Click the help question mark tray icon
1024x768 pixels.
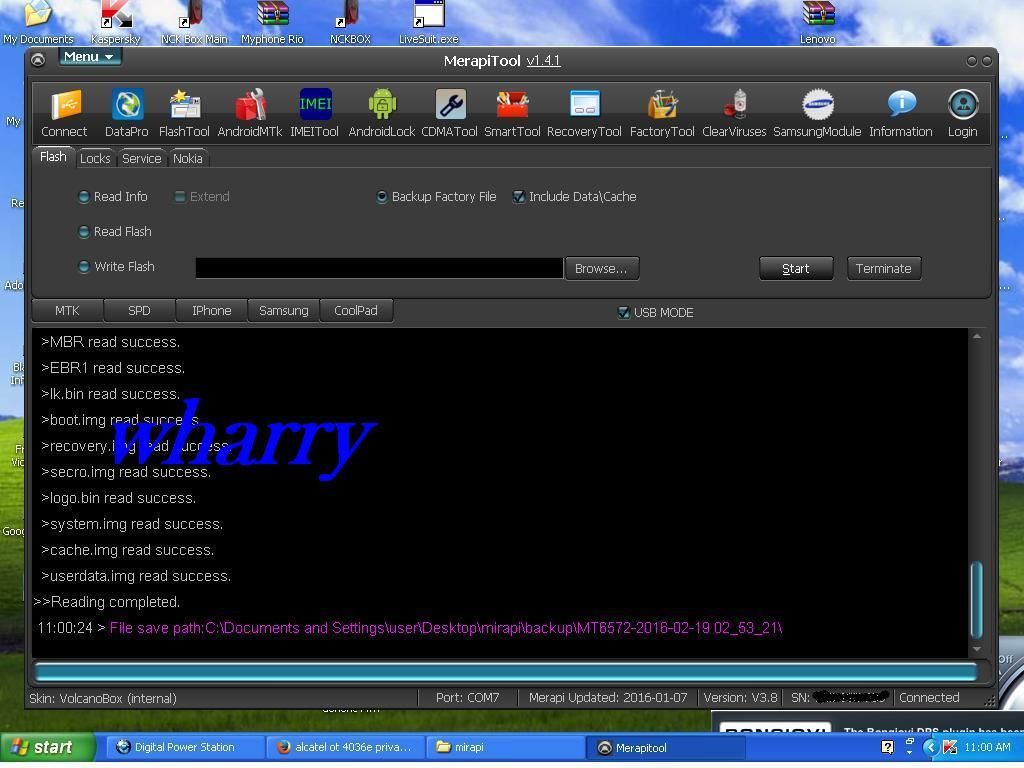pyautogui.click(x=888, y=748)
